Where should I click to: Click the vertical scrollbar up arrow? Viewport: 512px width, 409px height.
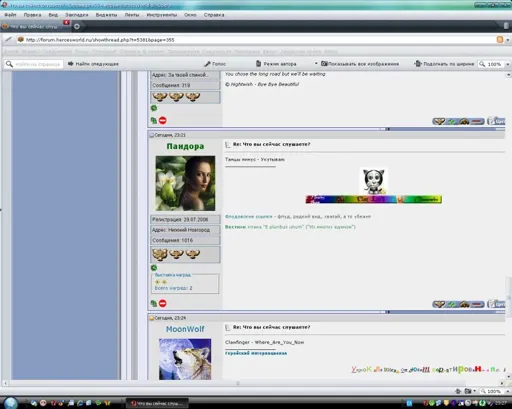(x=509, y=75)
